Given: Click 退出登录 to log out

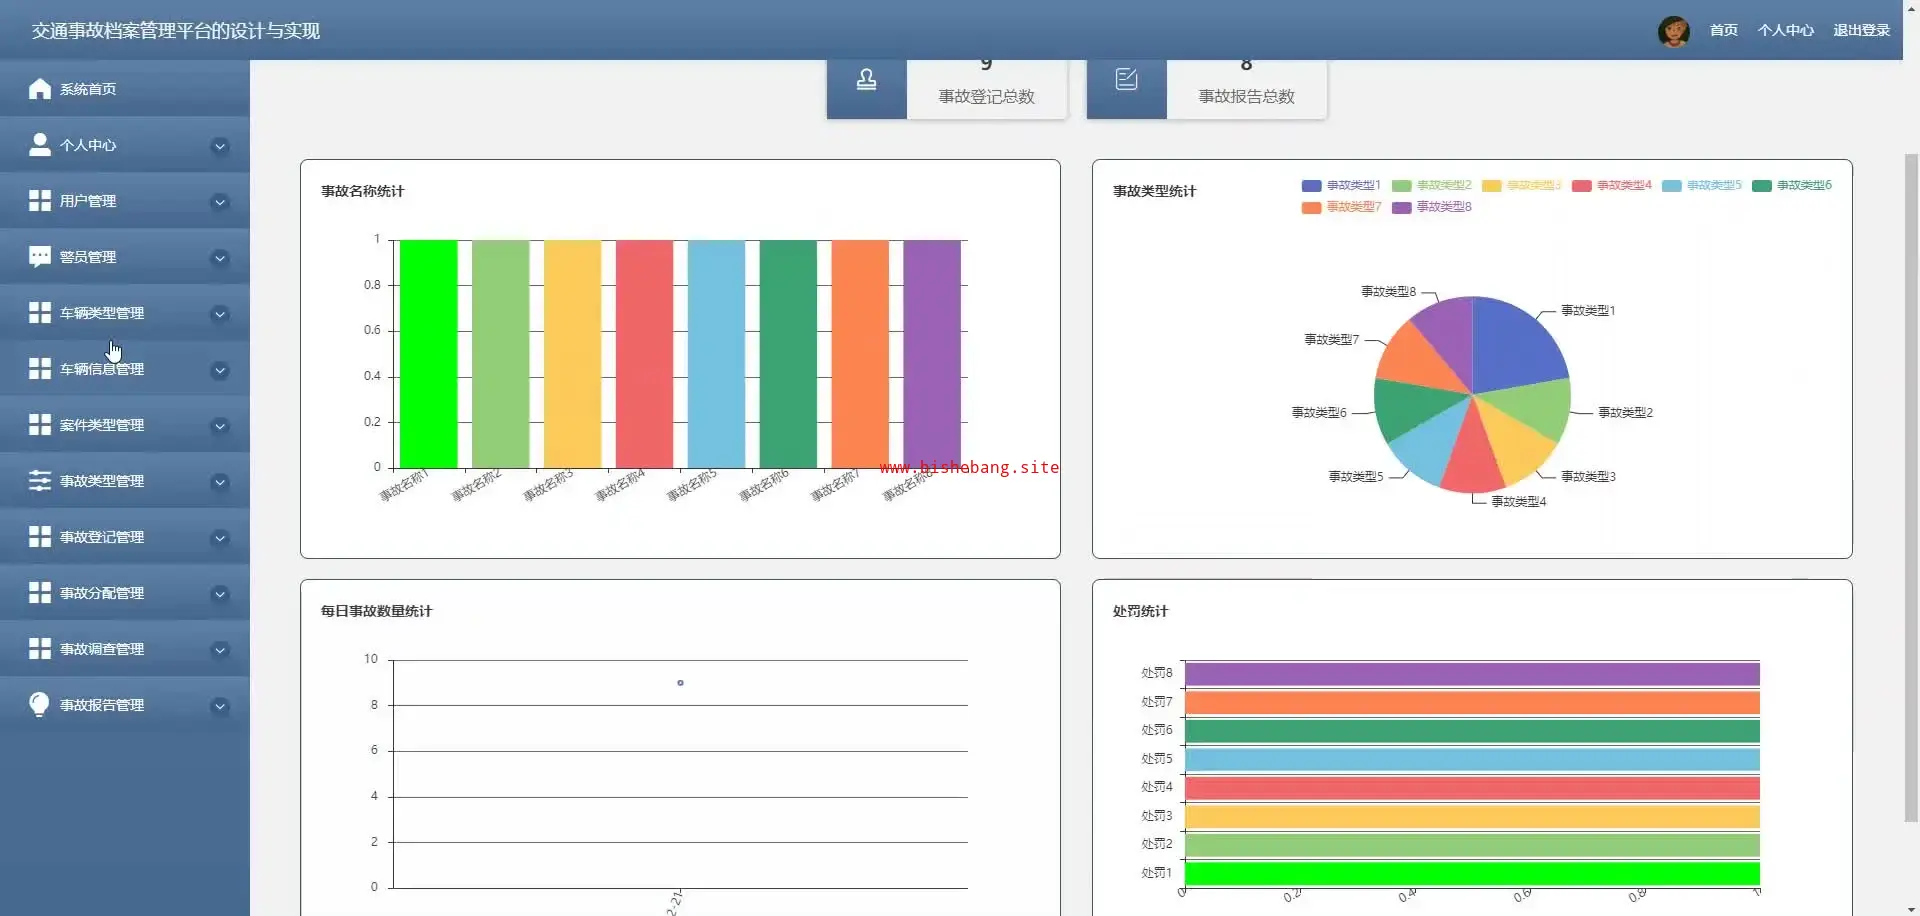Looking at the screenshot, I should click(1861, 30).
